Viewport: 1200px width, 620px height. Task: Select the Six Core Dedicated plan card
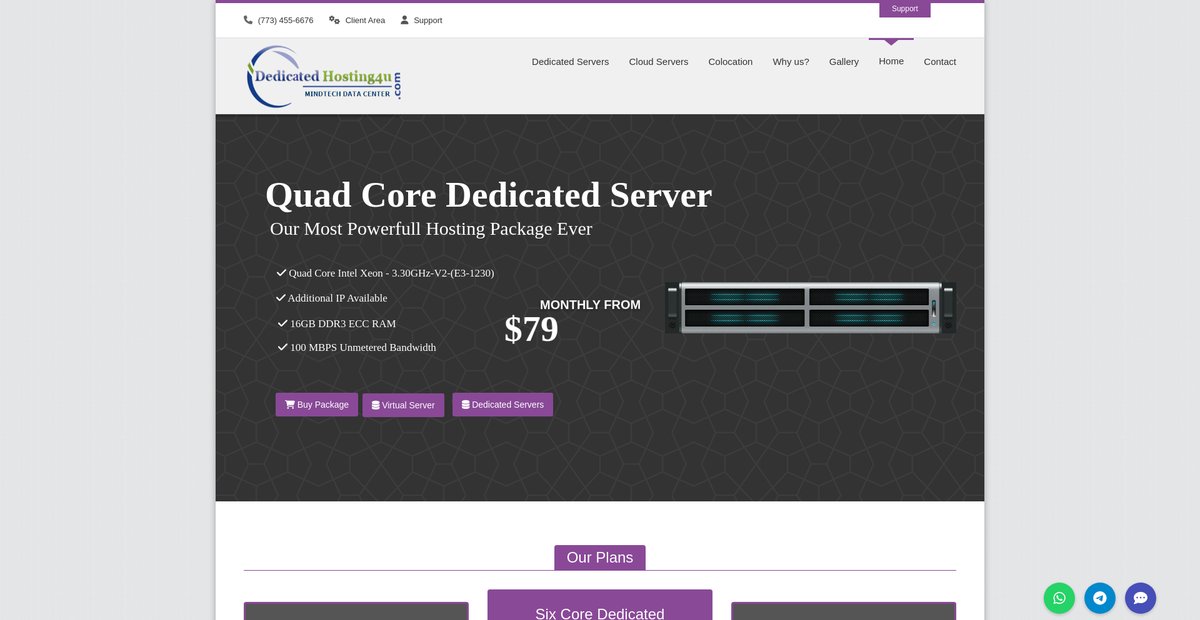(x=600, y=605)
